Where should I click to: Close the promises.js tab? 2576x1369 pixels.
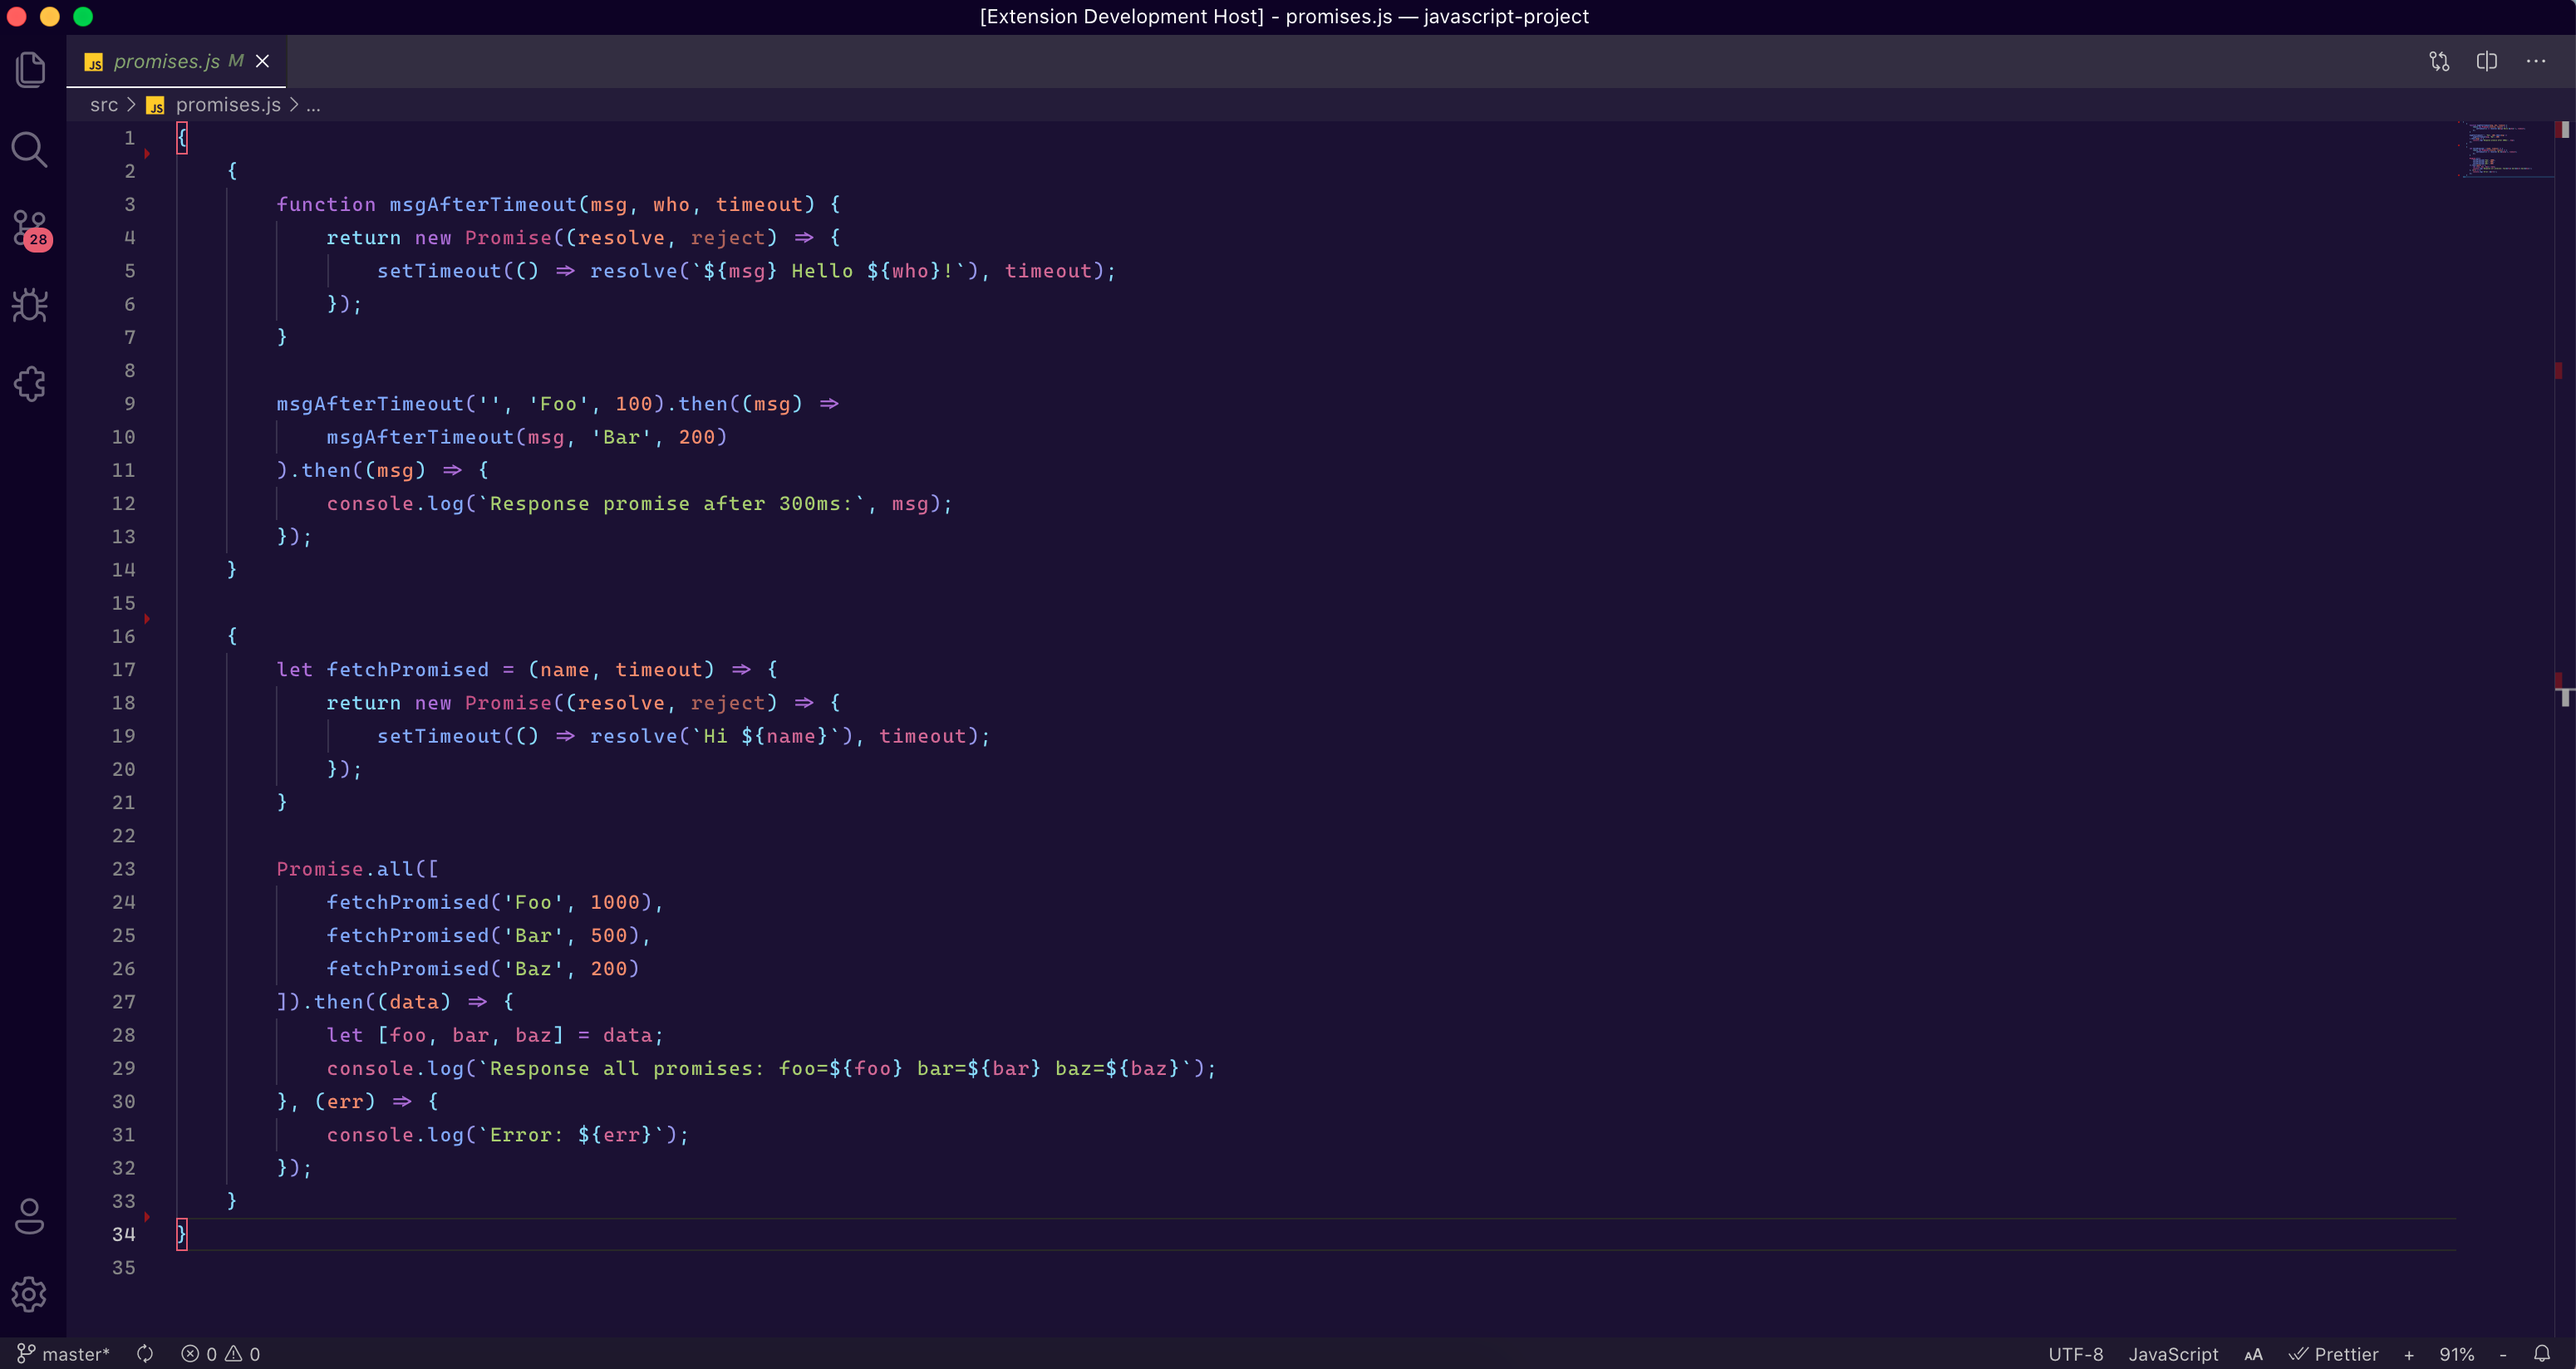click(263, 62)
